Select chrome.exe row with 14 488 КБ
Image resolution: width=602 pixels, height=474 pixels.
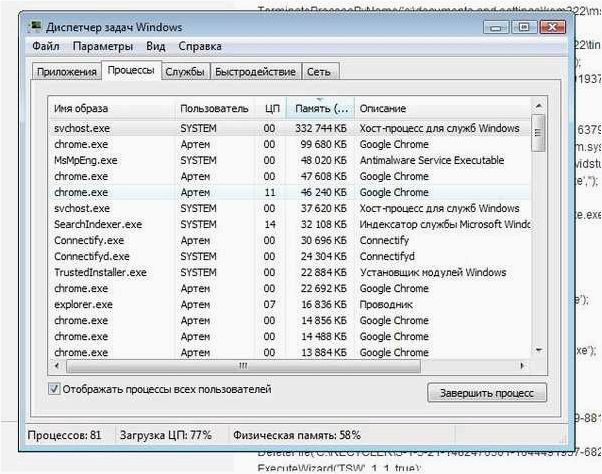coord(290,337)
